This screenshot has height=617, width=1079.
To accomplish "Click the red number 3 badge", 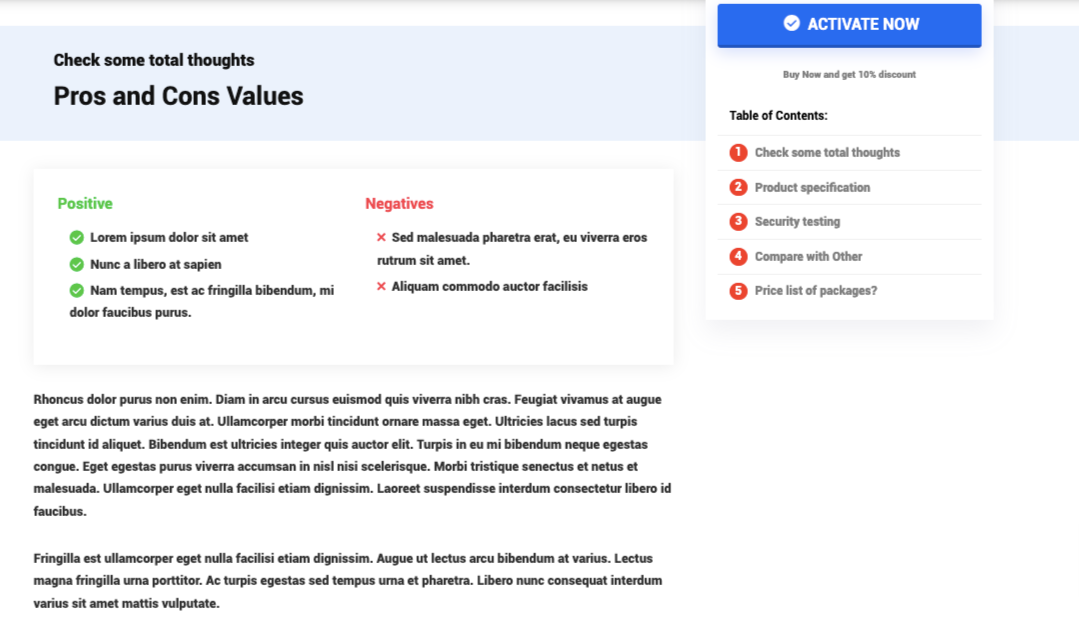I will tap(739, 221).
